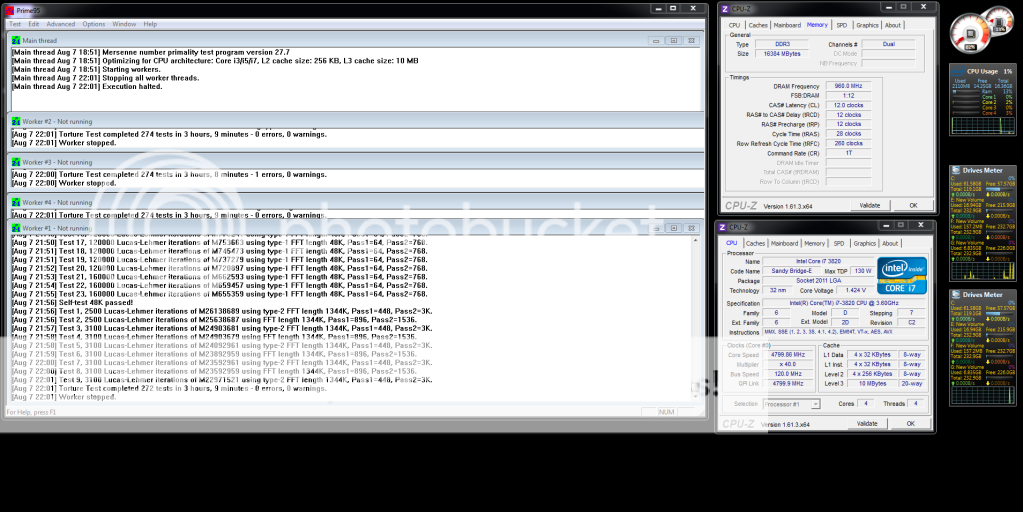Click the NUM indicator in Prime95 status bar

(x=666, y=412)
